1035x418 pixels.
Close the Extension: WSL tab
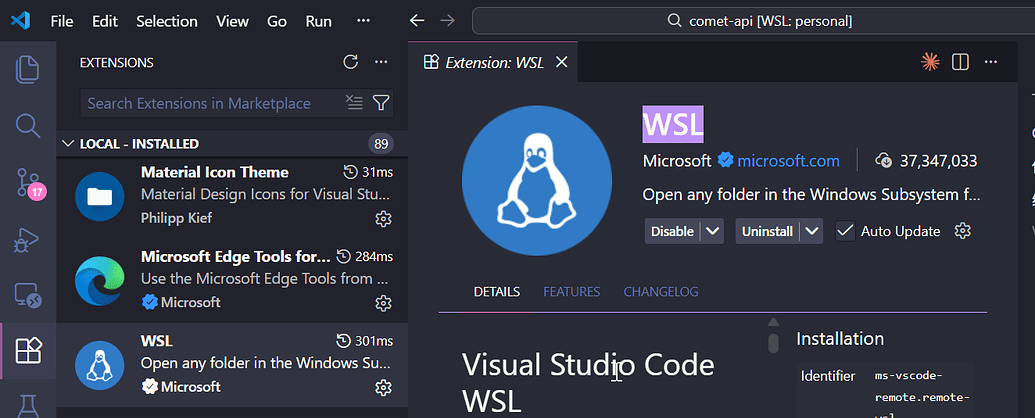[x=561, y=62]
